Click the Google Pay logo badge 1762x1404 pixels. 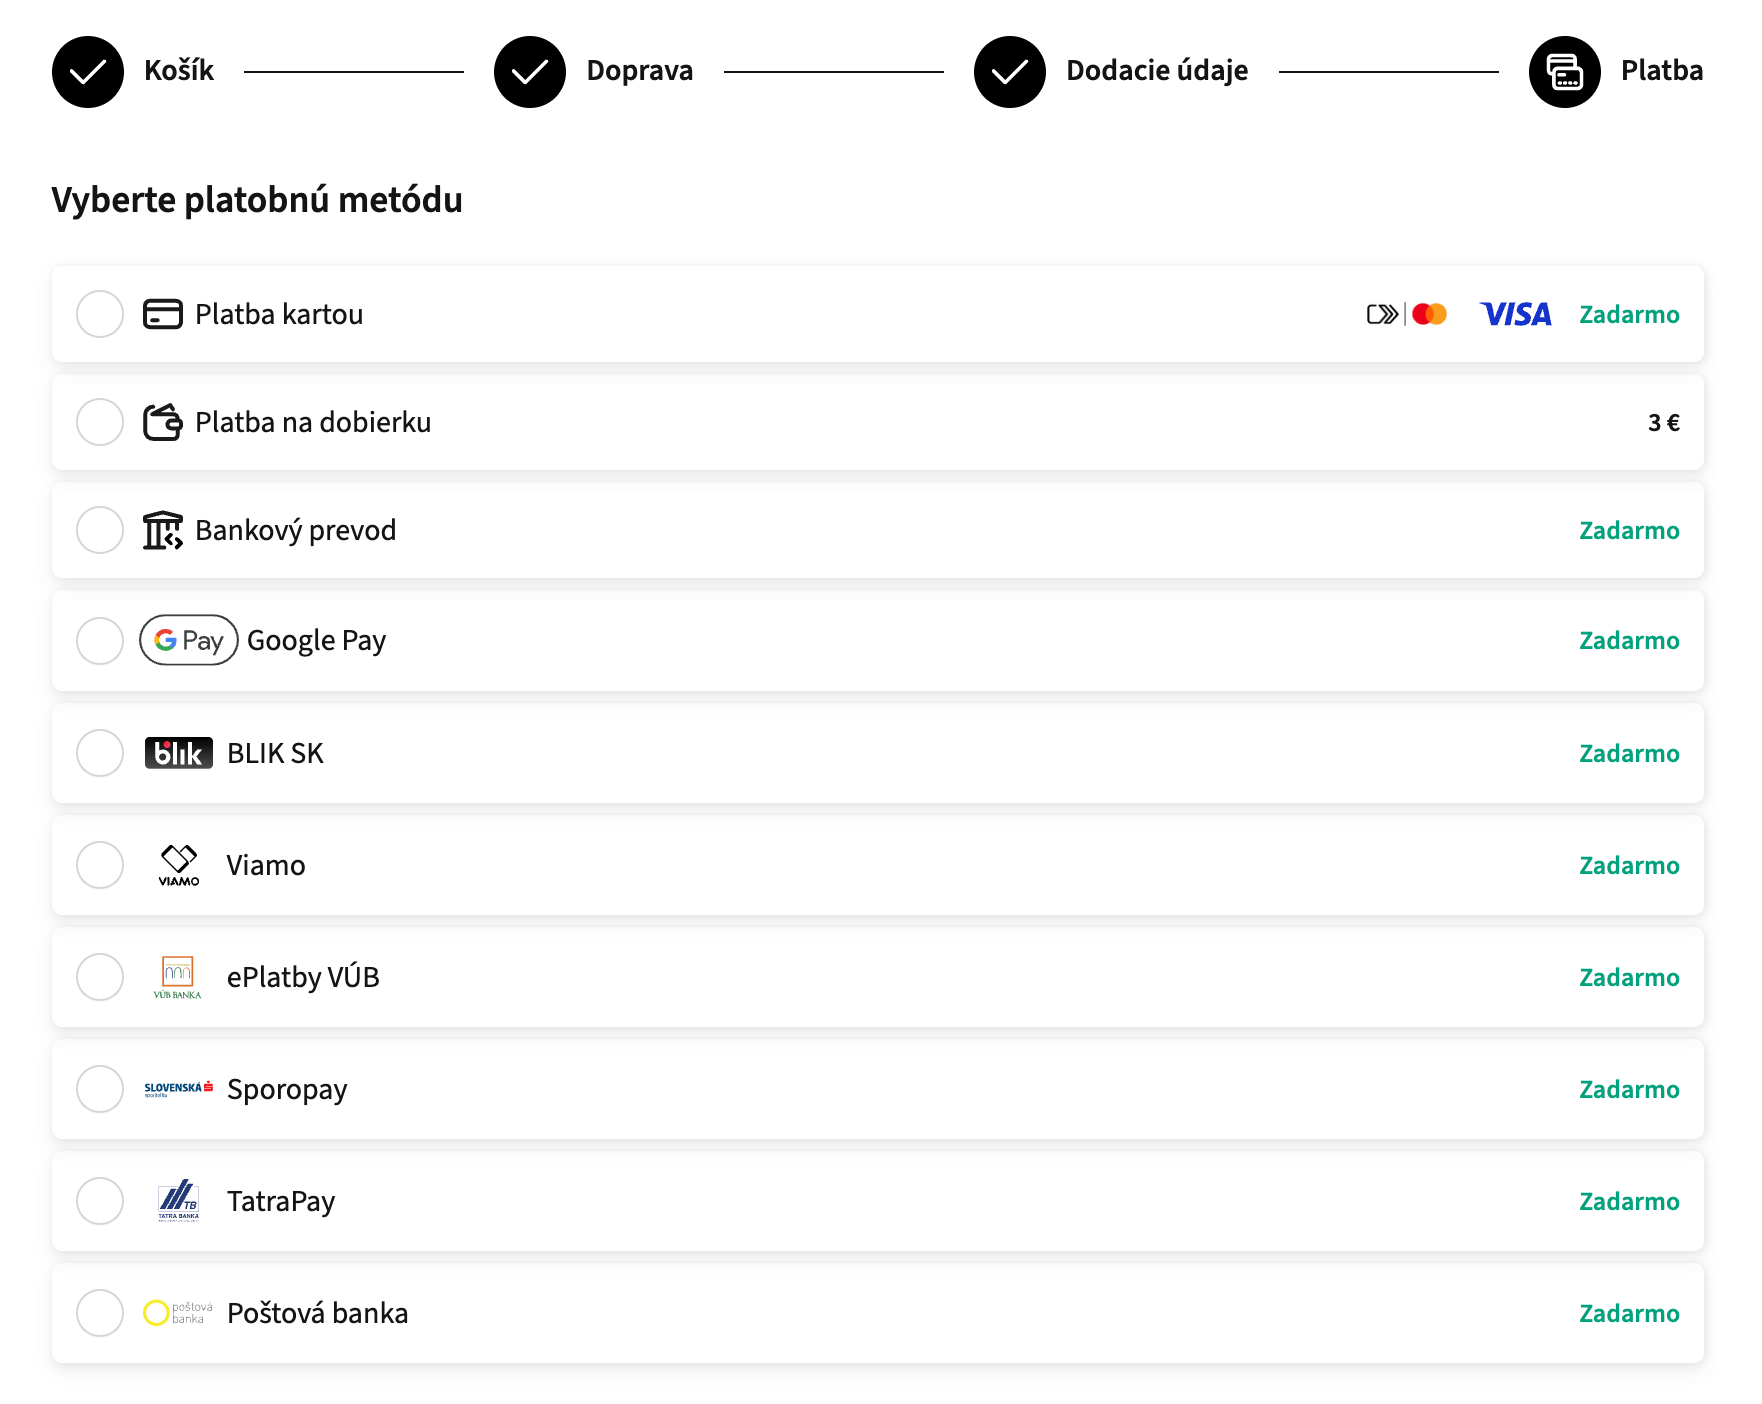pyautogui.click(x=189, y=640)
